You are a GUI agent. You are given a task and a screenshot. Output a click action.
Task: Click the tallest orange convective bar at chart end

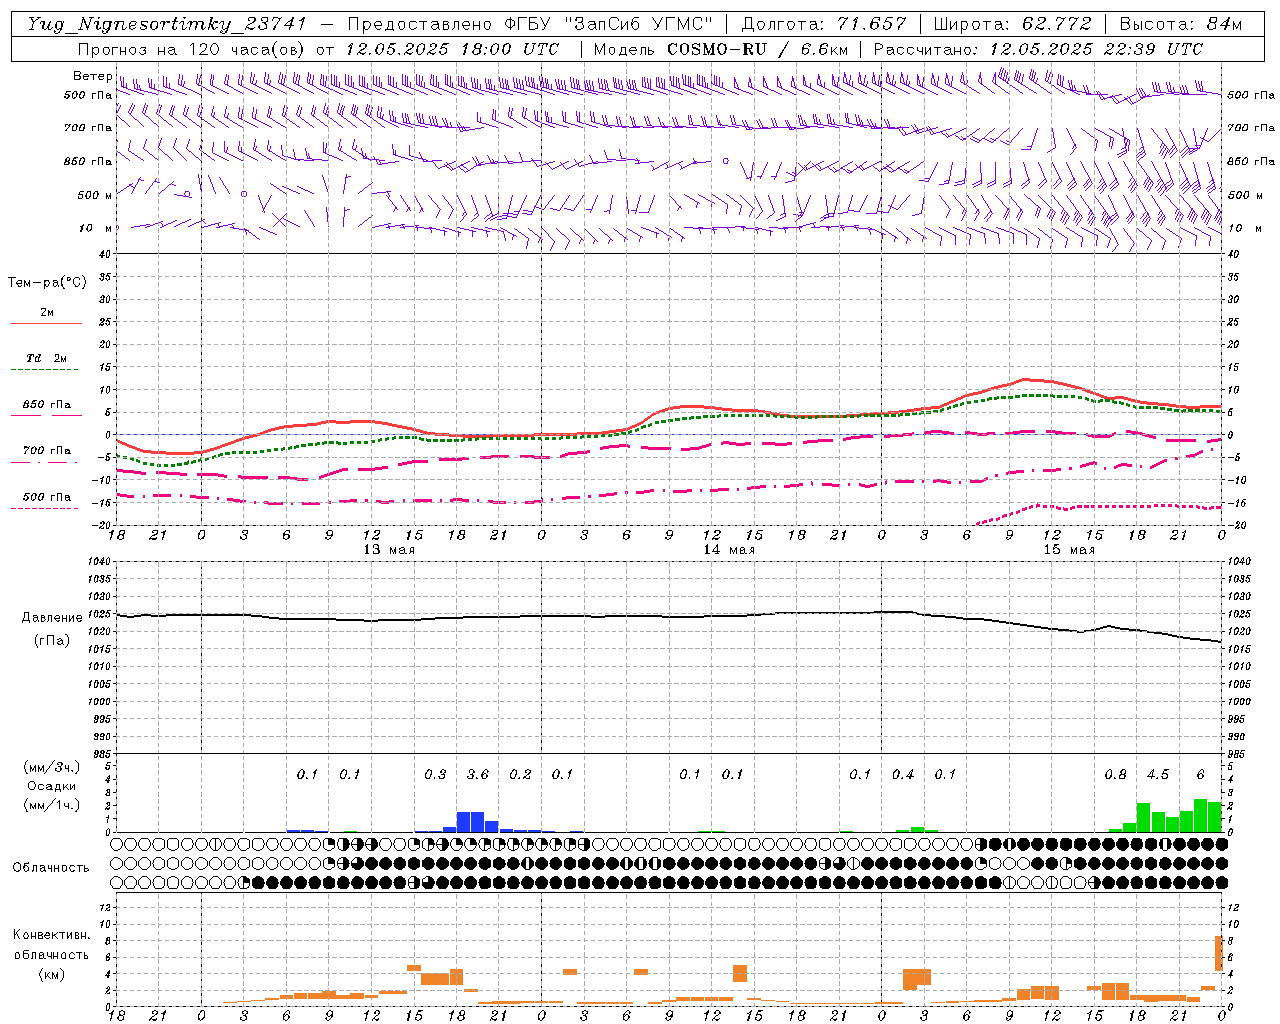pos(1219,953)
